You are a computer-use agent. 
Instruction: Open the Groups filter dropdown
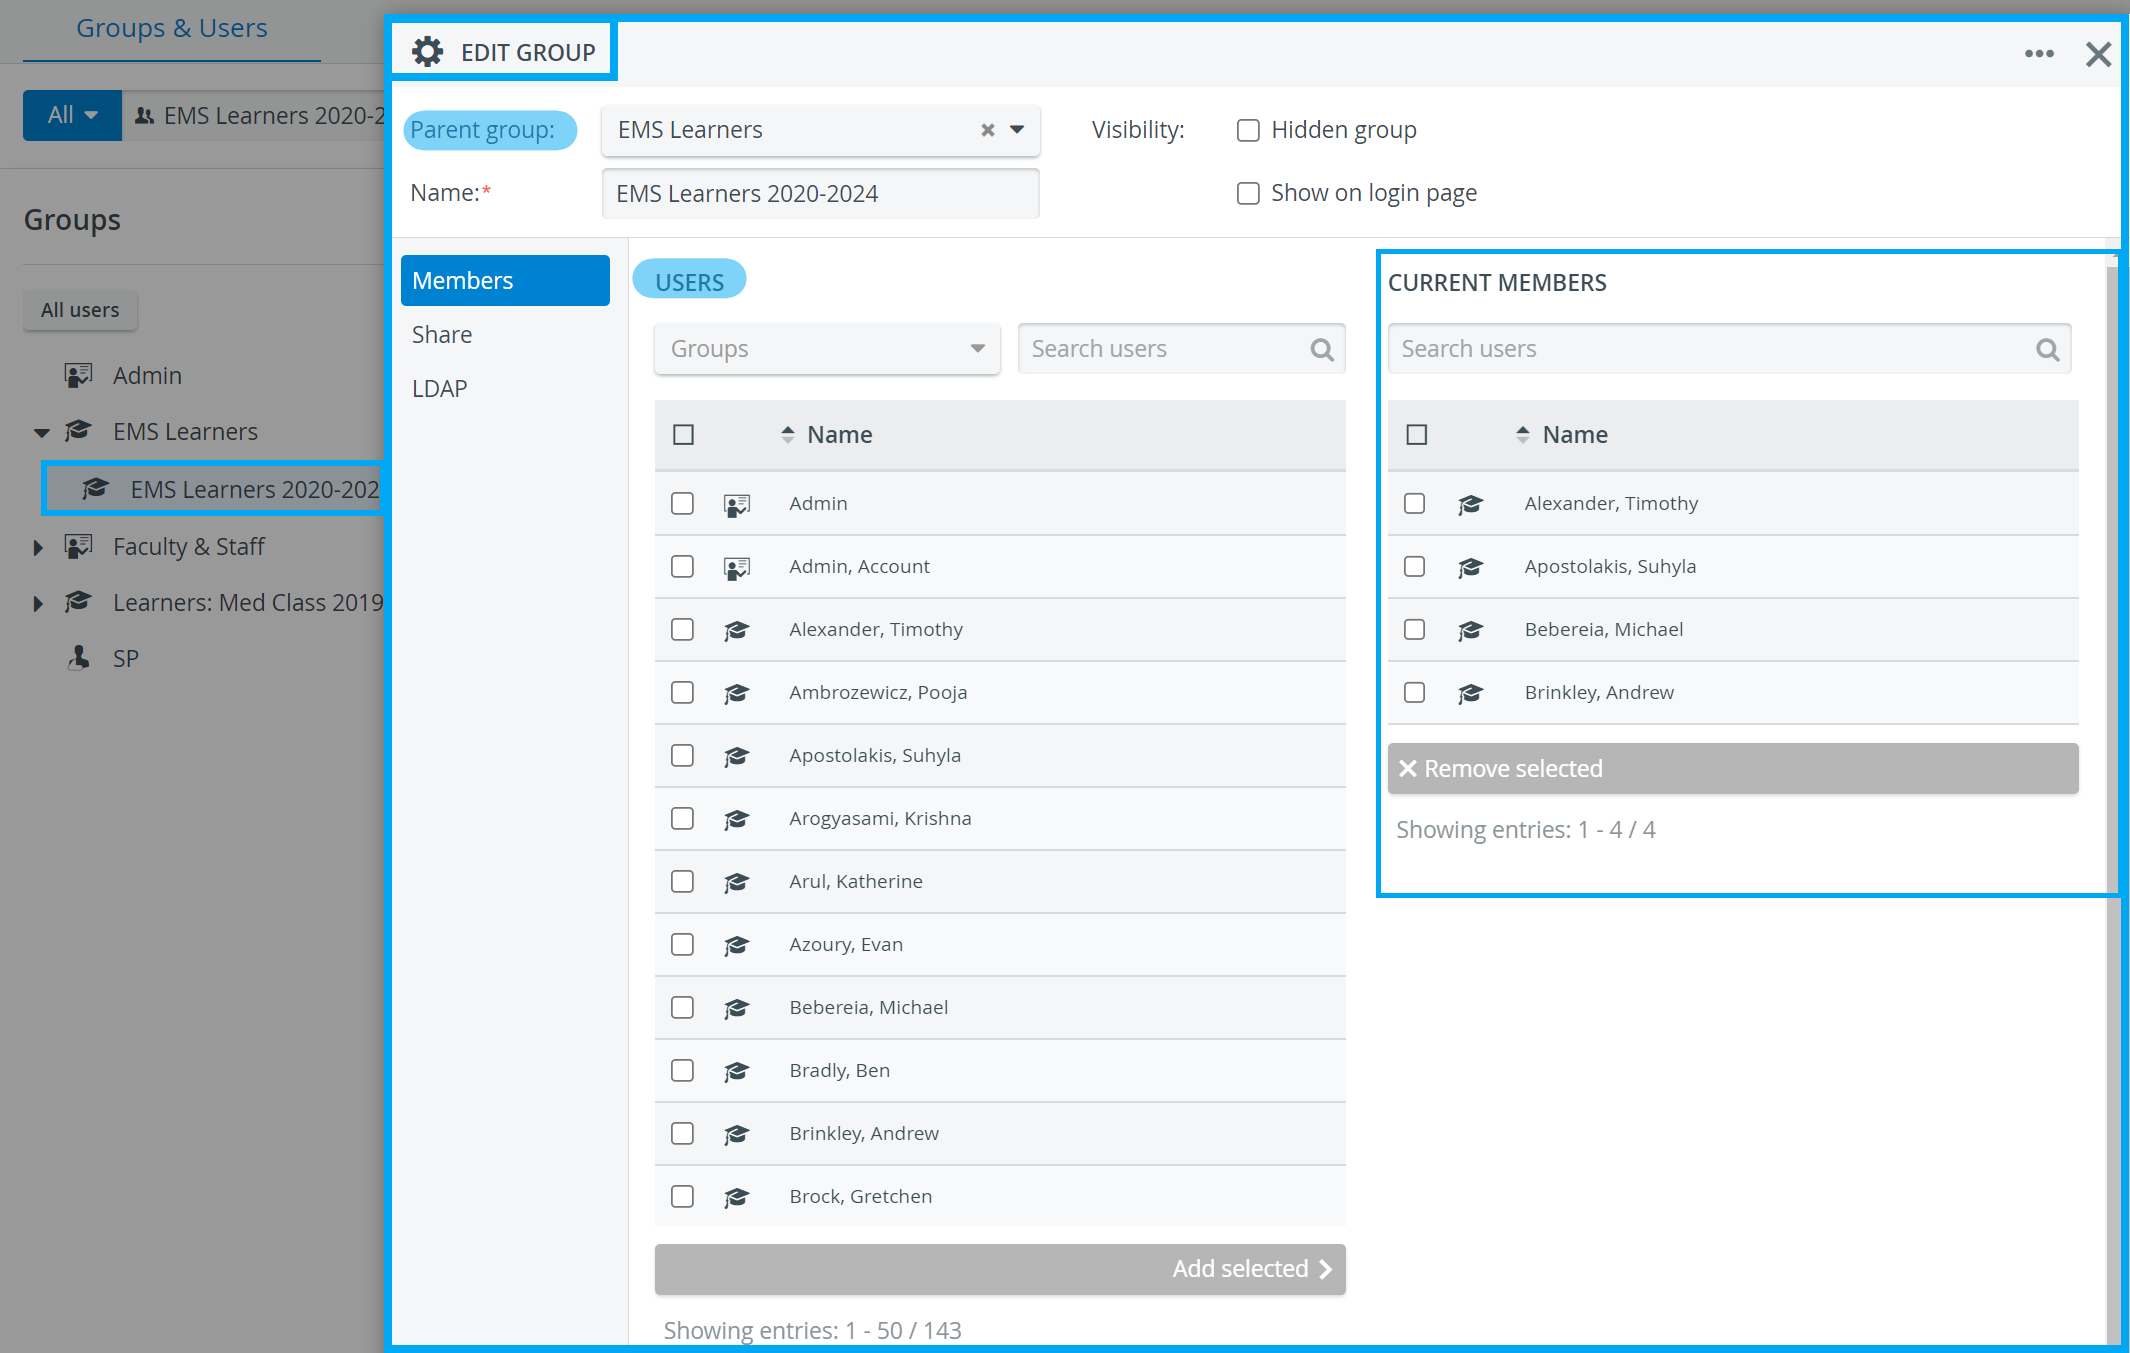point(827,349)
